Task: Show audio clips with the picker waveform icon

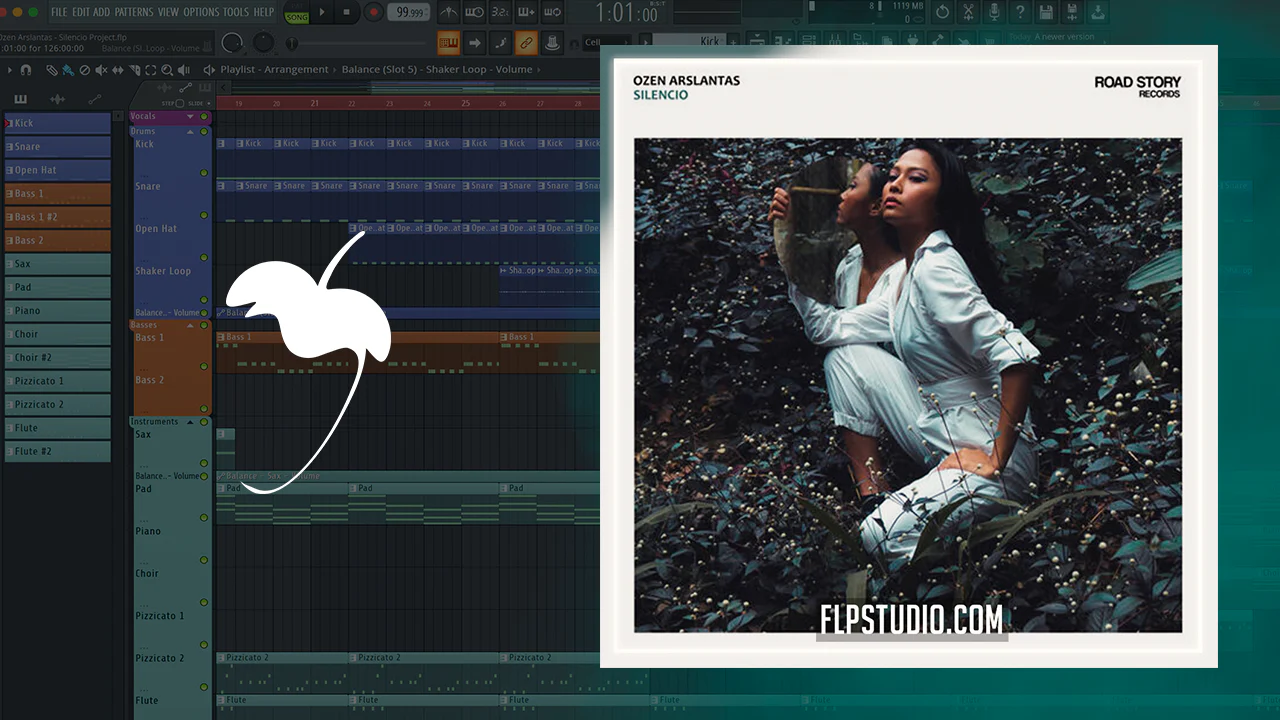Action: click(58, 99)
